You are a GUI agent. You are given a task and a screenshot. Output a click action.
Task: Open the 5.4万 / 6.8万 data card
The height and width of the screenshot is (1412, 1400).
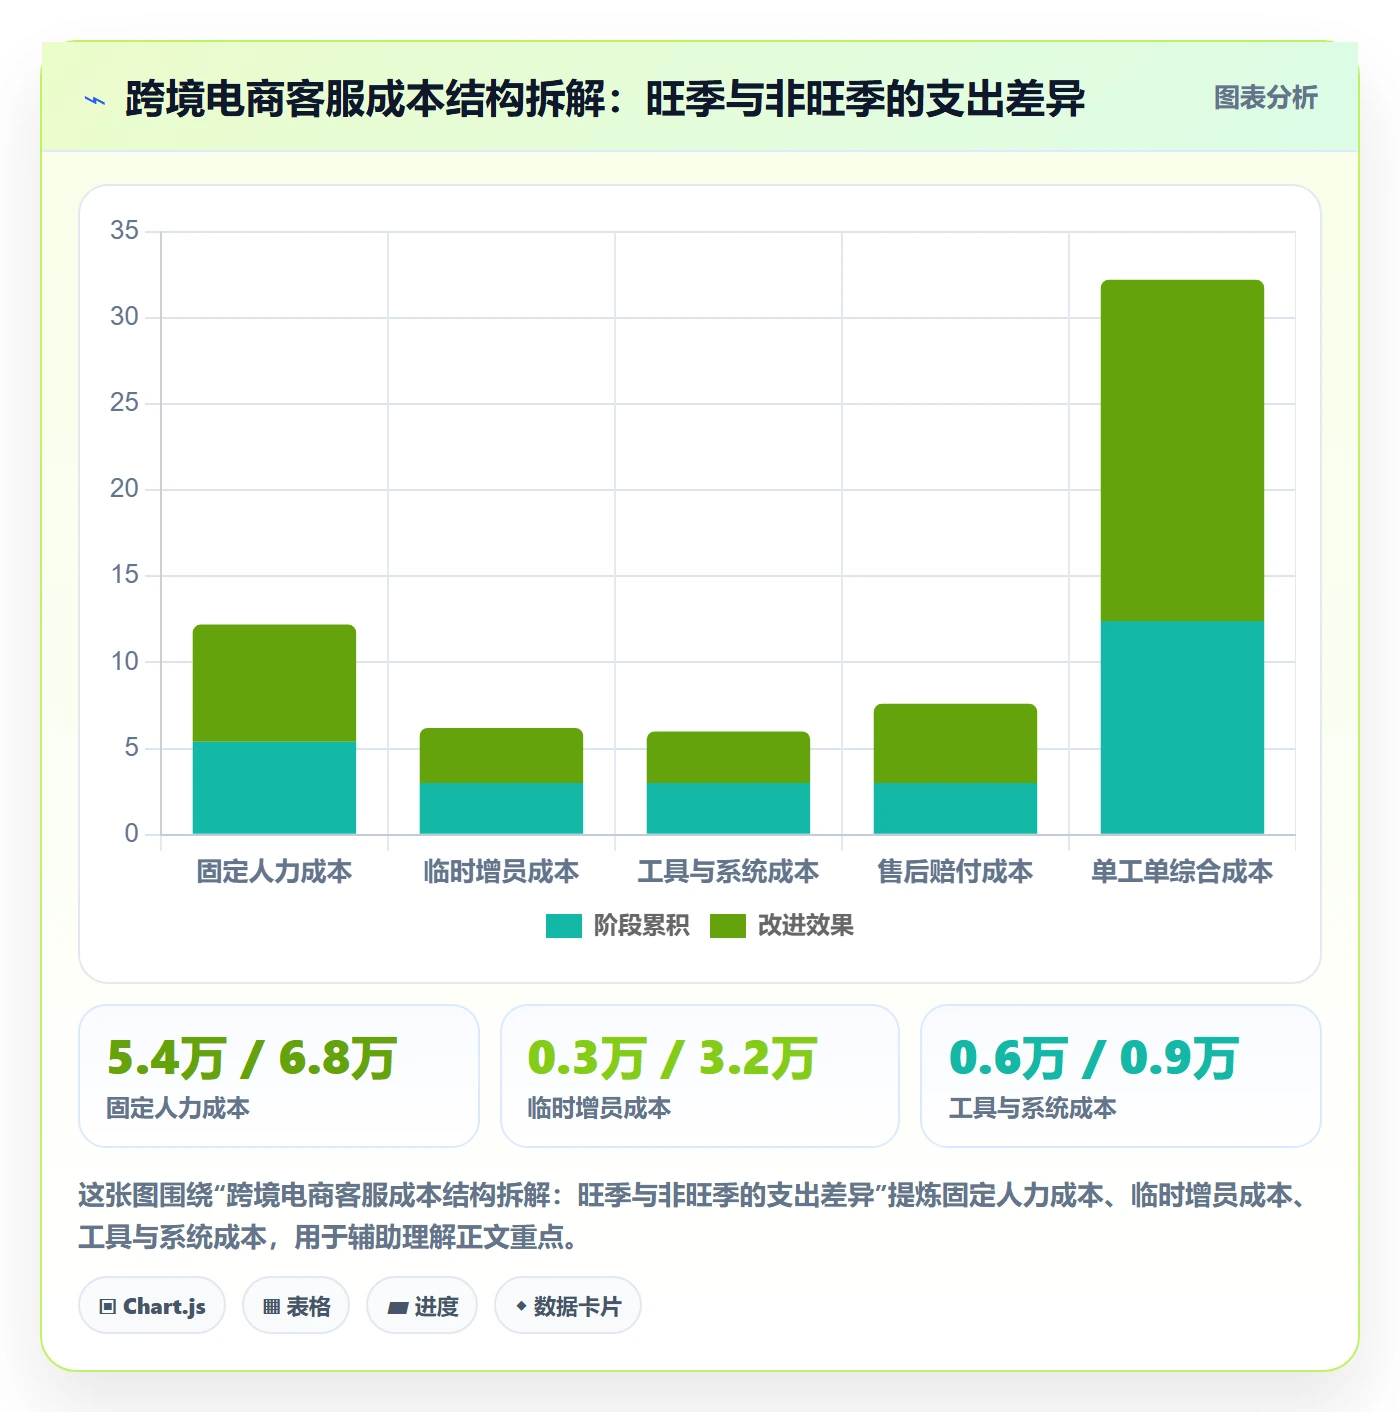pos(279,1076)
